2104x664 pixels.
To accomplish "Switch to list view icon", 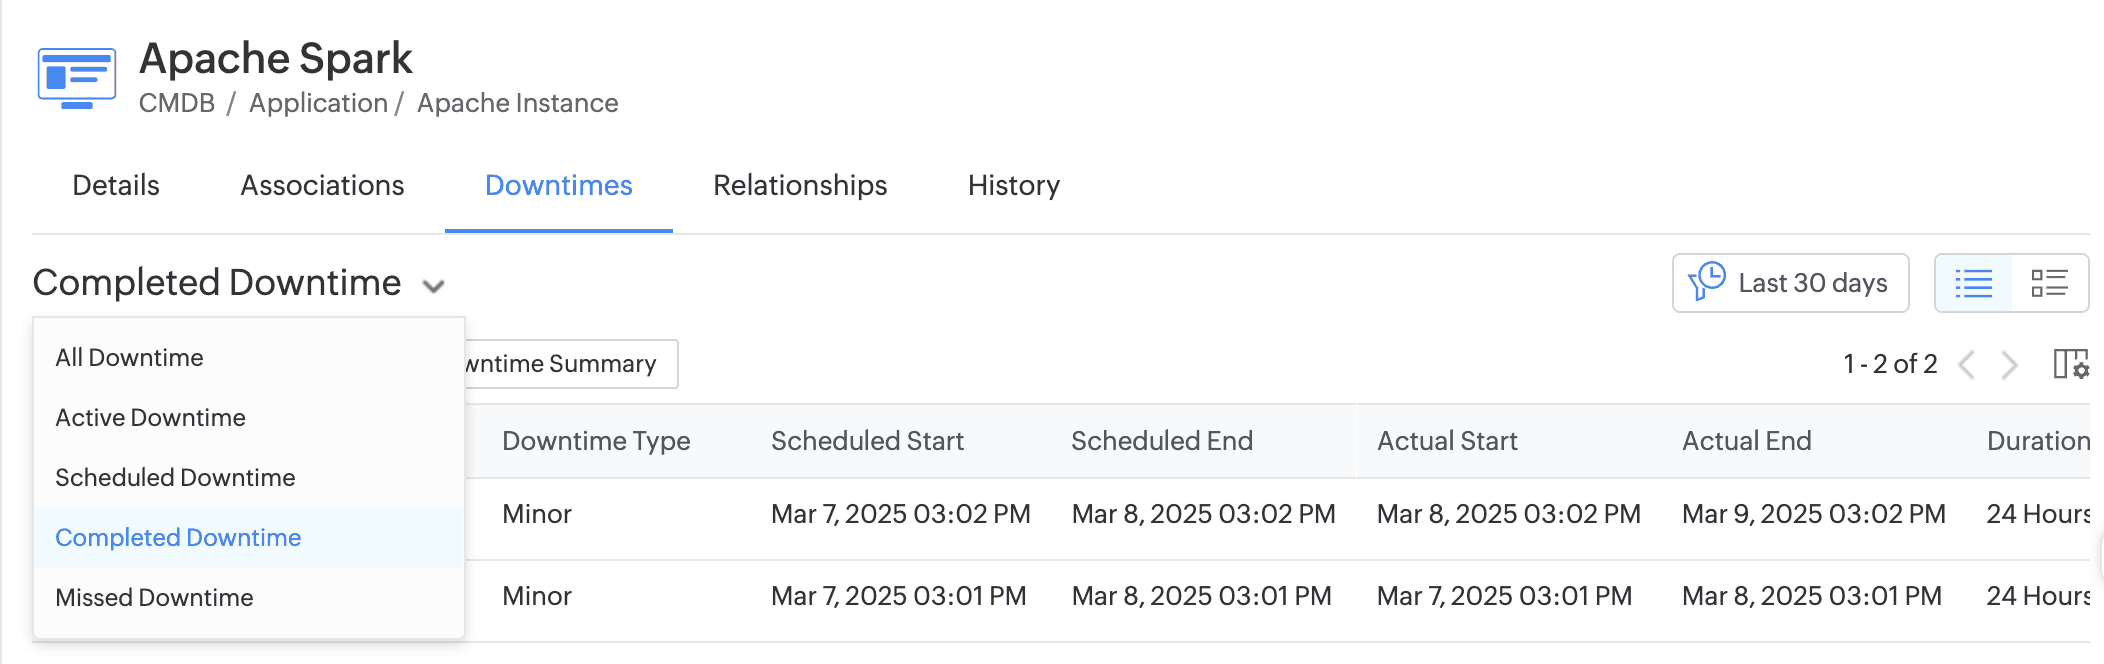I will pos(1973,283).
